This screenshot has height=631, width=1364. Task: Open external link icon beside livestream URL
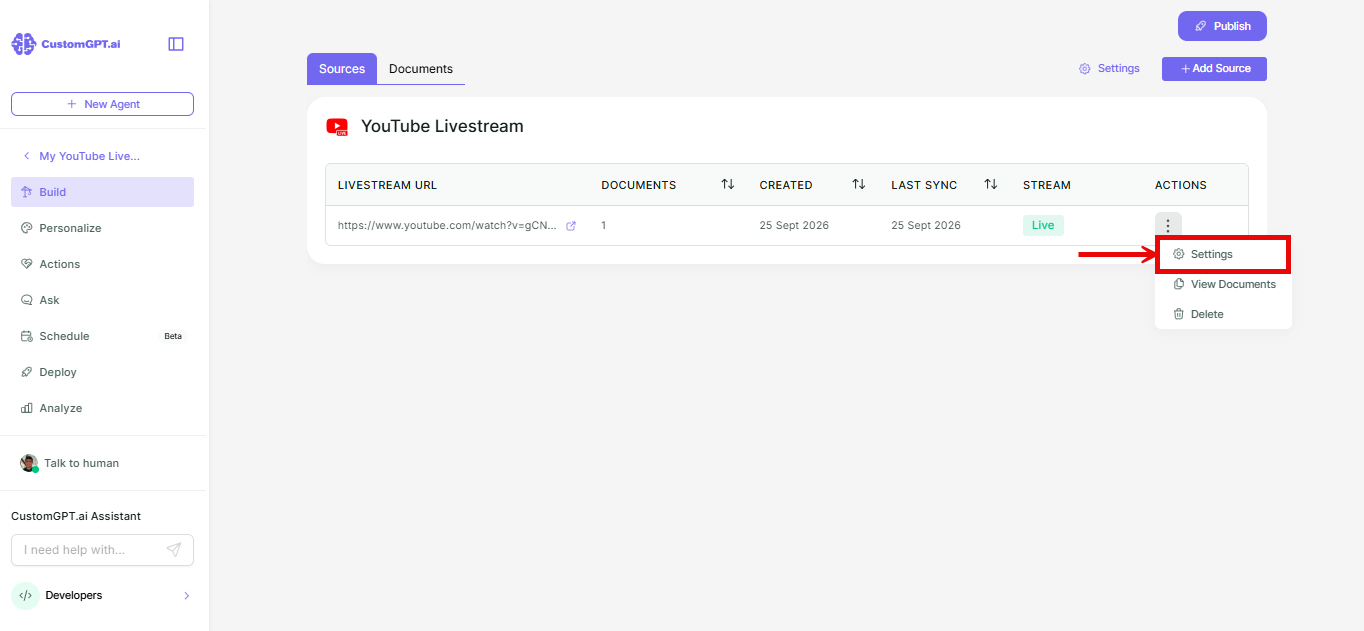pyautogui.click(x=571, y=226)
